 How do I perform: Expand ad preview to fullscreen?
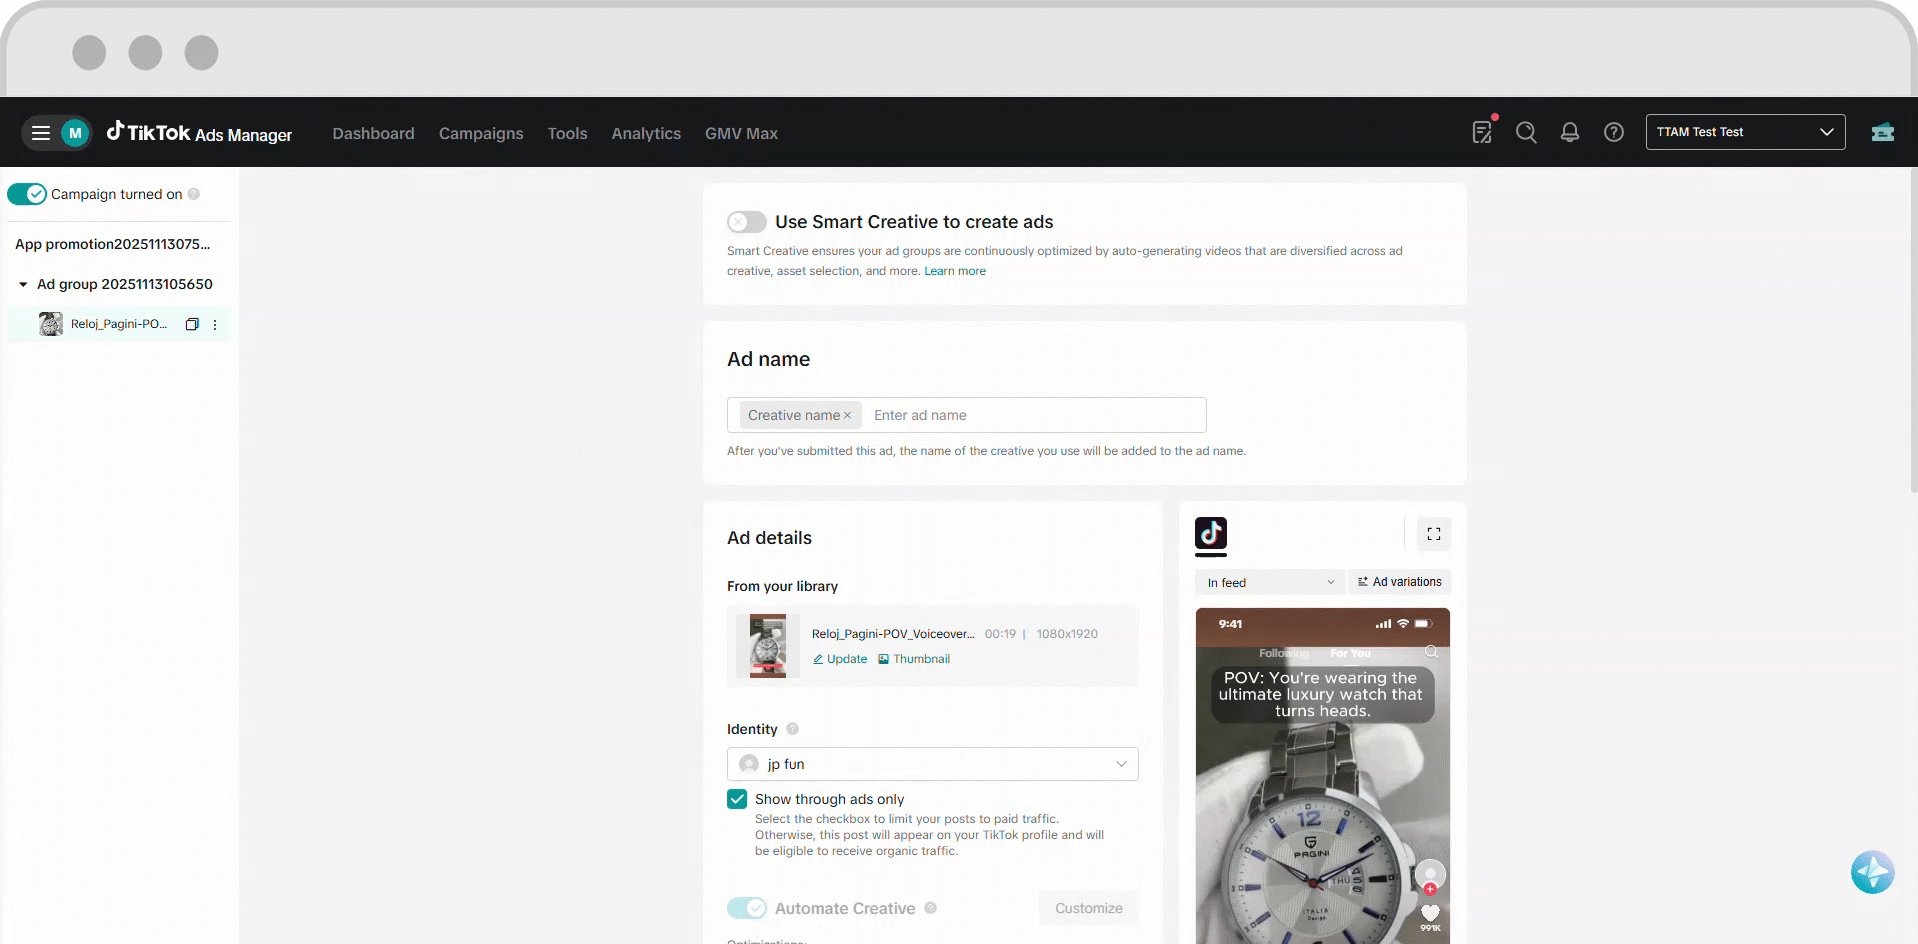[x=1434, y=534]
